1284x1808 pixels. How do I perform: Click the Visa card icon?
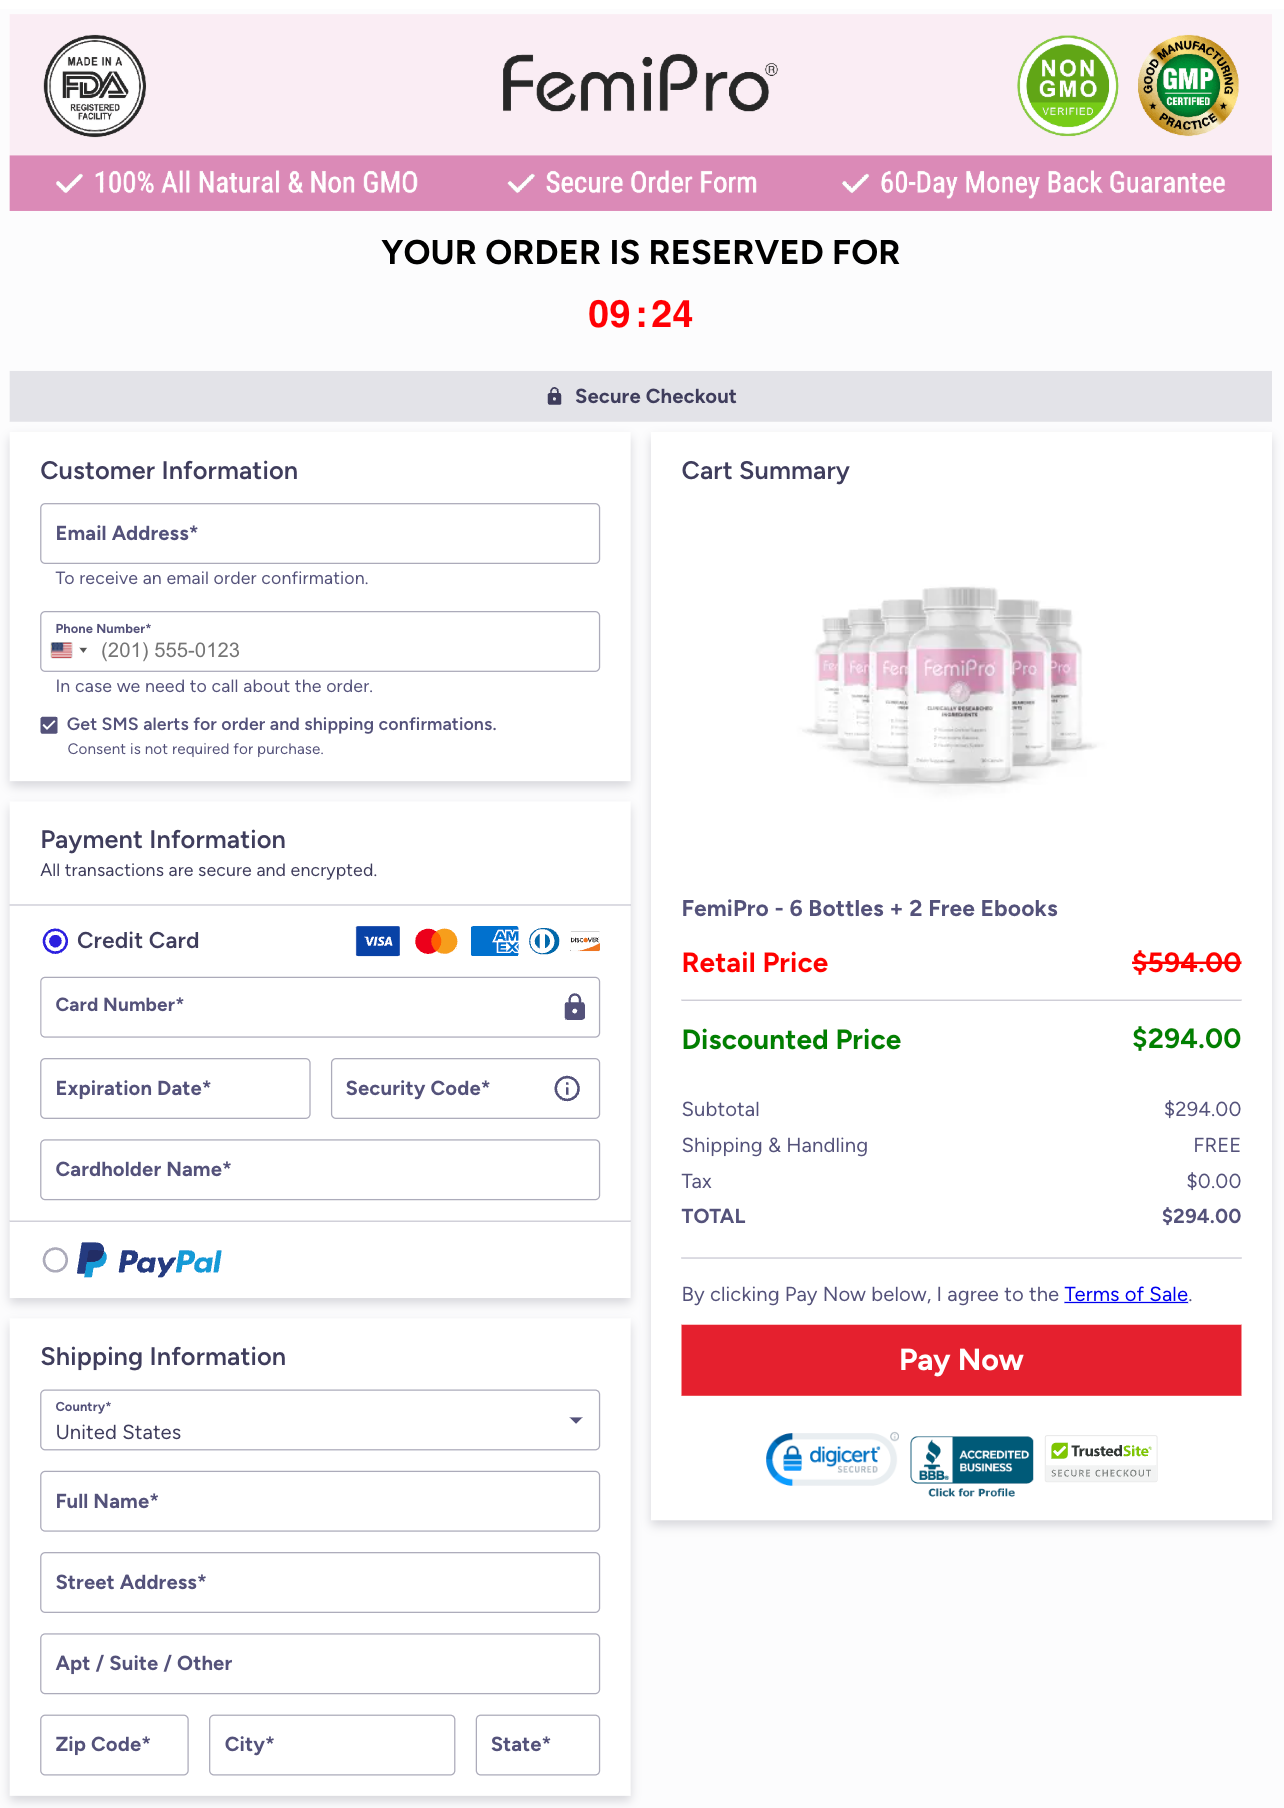[377, 941]
